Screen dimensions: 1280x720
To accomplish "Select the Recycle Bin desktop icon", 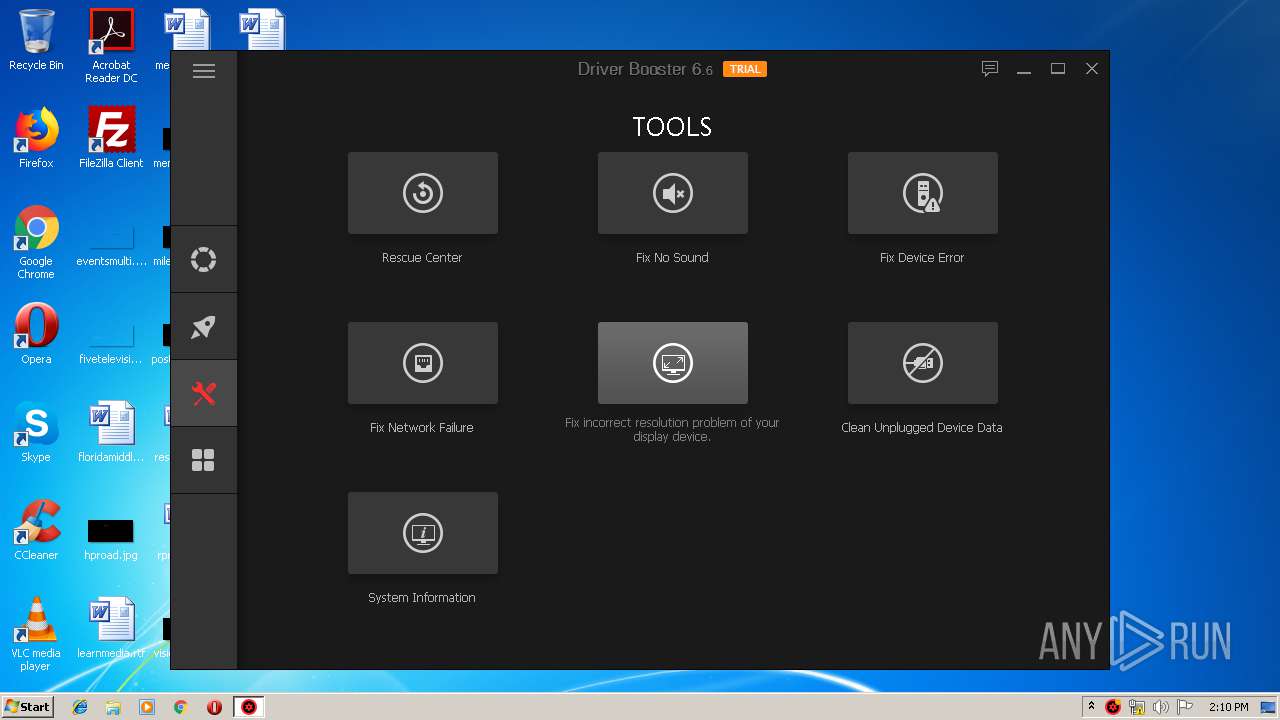I will 36,40.
